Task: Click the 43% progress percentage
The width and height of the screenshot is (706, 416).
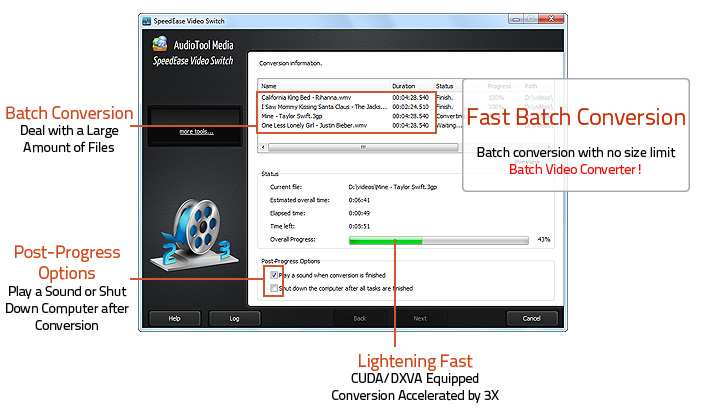Action: [544, 240]
